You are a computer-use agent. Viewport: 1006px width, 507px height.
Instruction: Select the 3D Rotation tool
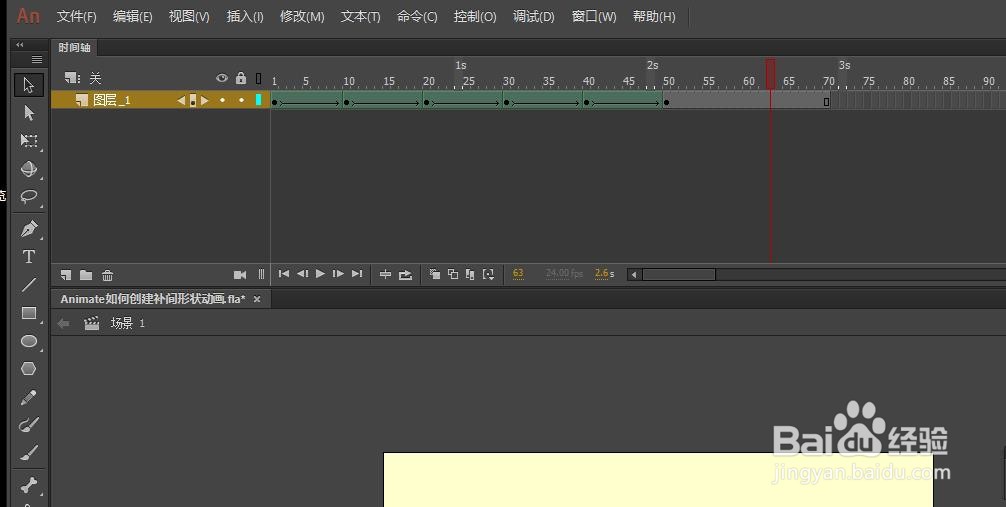point(29,169)
